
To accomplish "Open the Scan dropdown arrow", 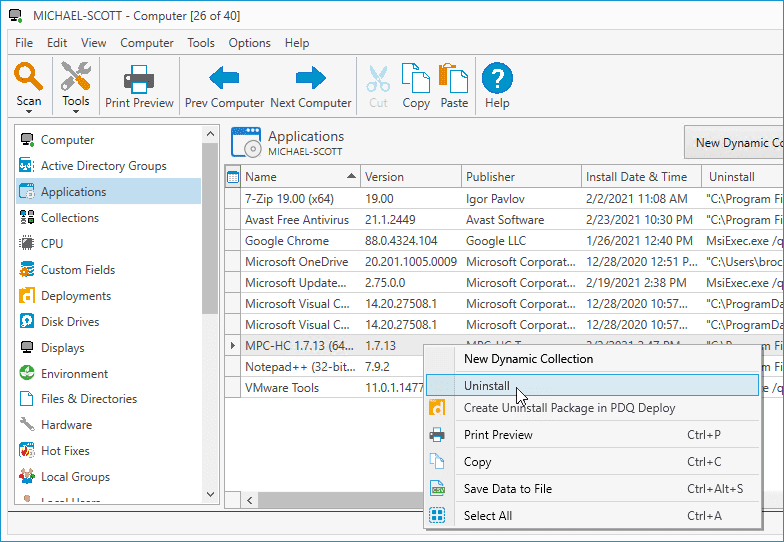I will 28,112.
